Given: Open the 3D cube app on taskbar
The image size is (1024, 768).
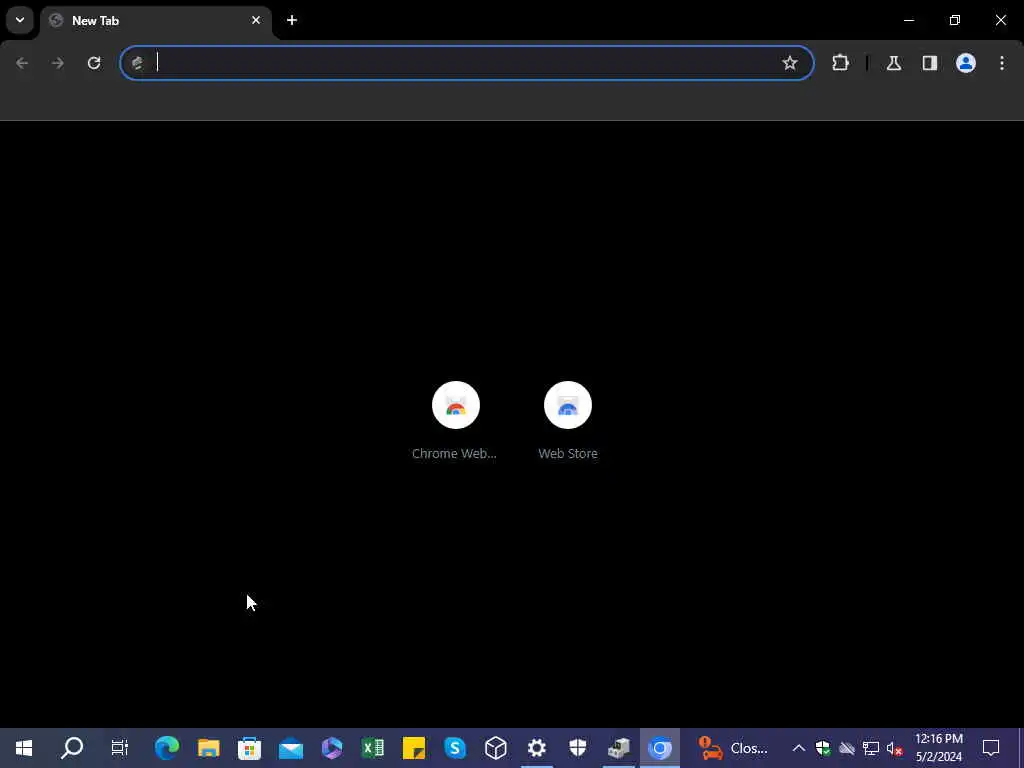Looking at the screenshot, I should (496, 748).
